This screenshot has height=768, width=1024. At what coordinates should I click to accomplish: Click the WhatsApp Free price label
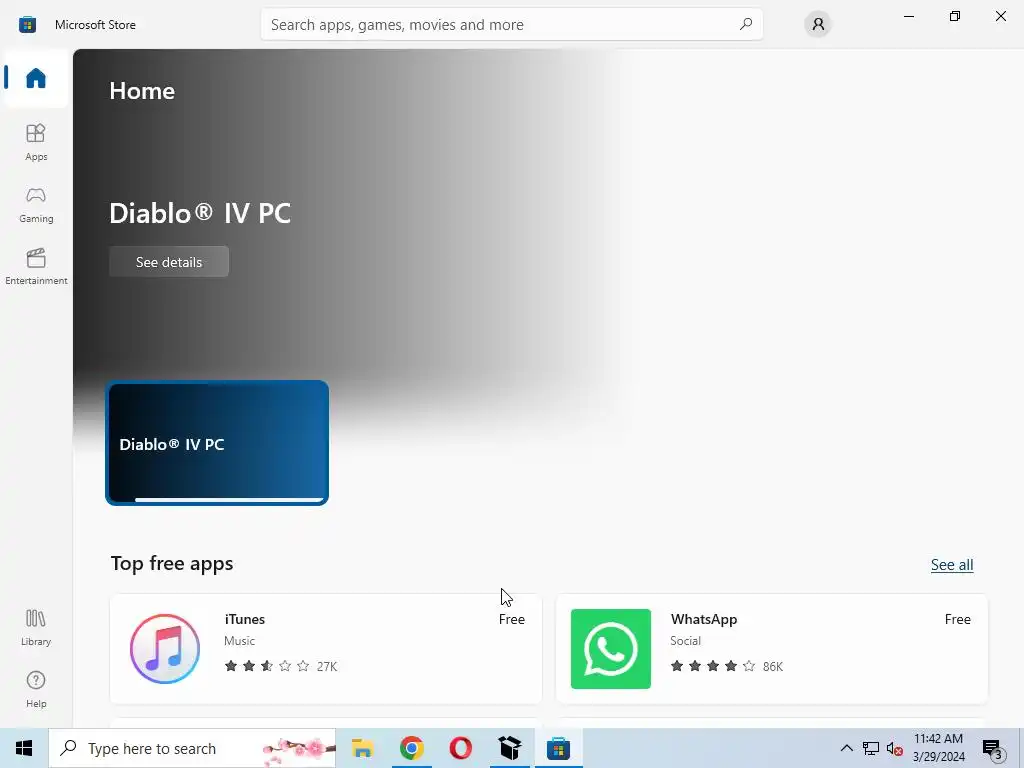click(x=957, y=619)
